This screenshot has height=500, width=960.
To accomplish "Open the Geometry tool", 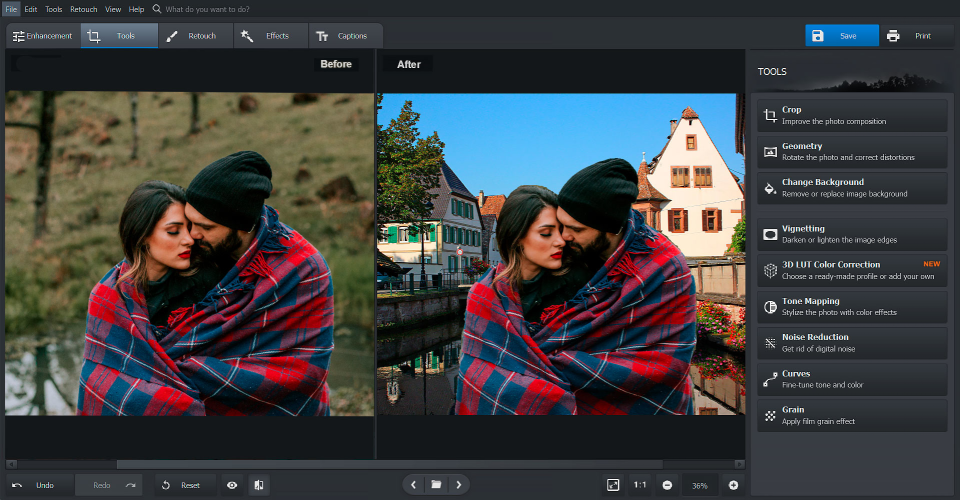I will click(x=852, y=151).
